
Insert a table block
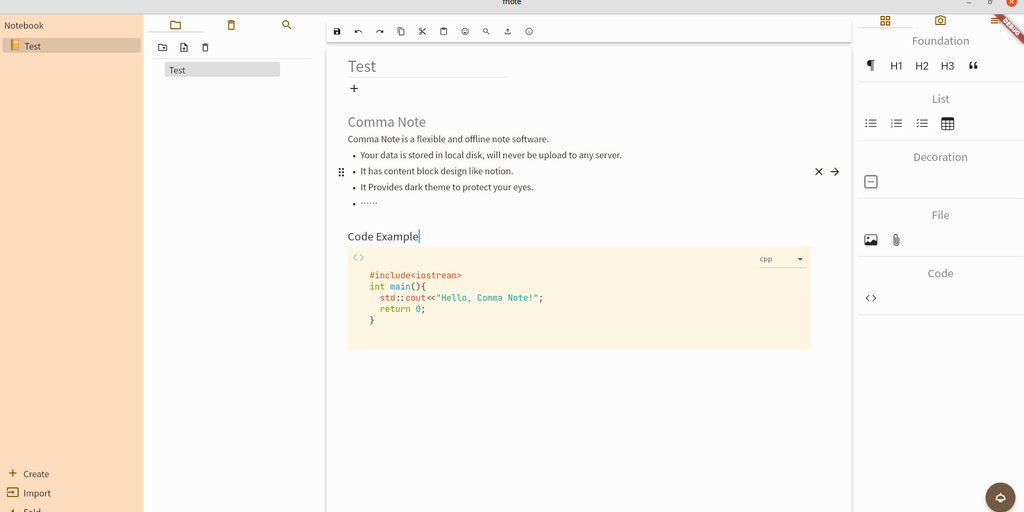tap(947, 124)
